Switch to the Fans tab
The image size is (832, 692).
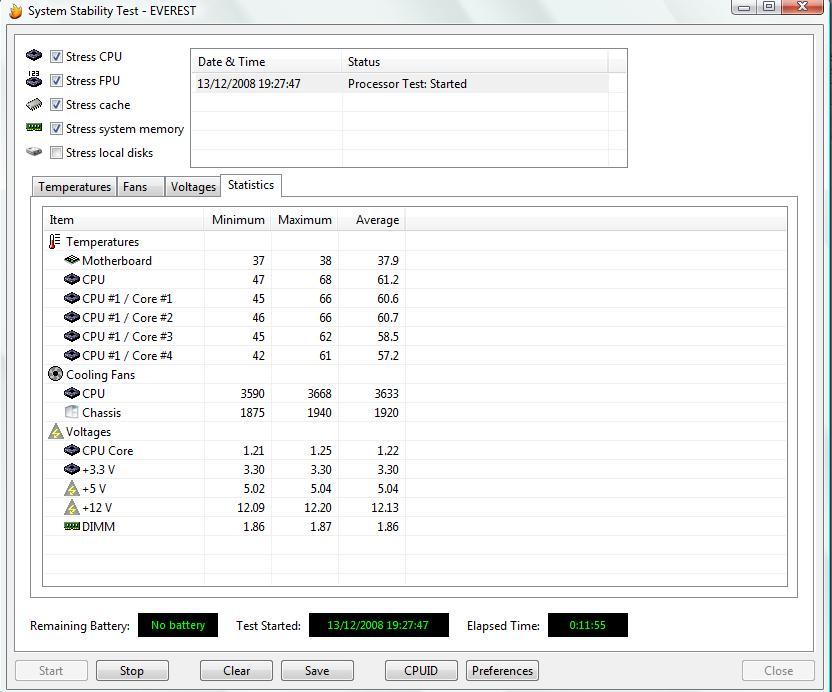(140, 187)
